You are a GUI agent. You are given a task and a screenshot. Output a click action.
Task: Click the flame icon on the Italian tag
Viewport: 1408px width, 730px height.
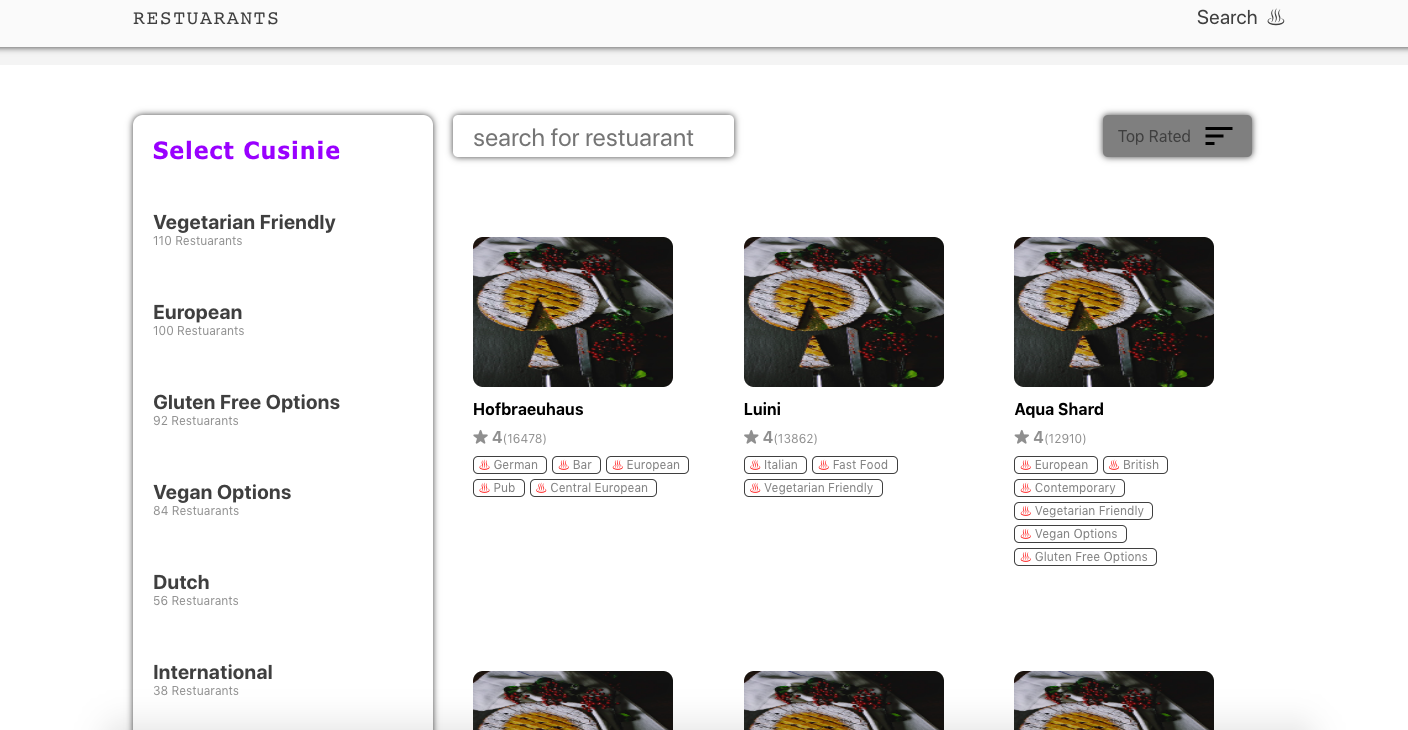click(753, 464)
